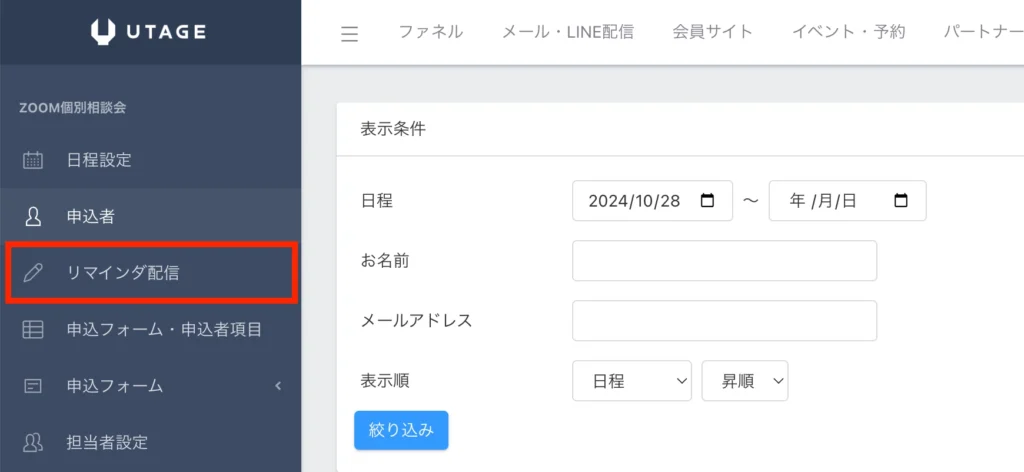The height and width of the screenshot is (472, 1024).
Task: Open 担当者設定 in the sidebar
Action: click(151, 443)
